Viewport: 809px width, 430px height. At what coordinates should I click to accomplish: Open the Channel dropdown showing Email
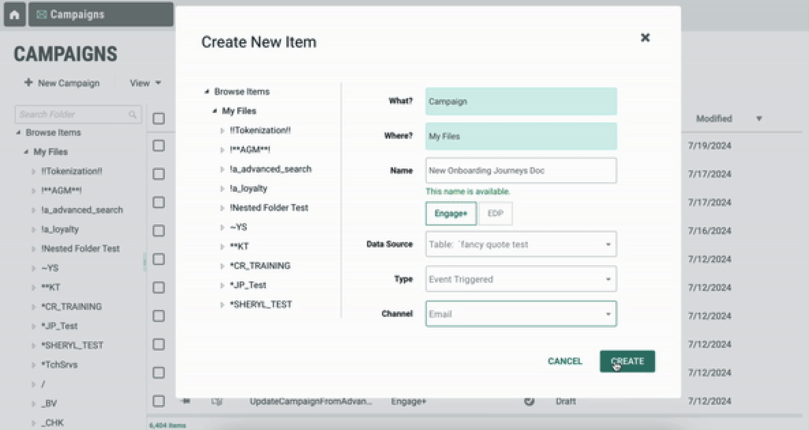tap(520, 314)
